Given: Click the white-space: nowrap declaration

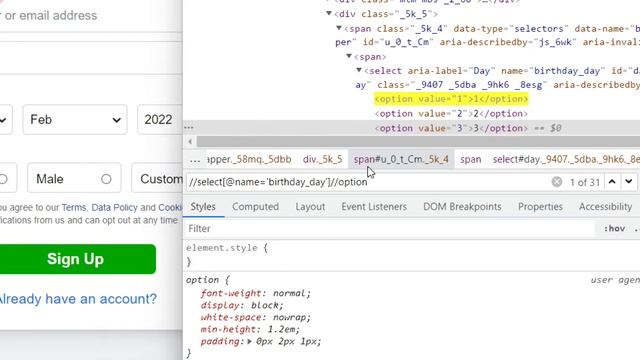Looking at the screenshot, I should pos(256,317).
